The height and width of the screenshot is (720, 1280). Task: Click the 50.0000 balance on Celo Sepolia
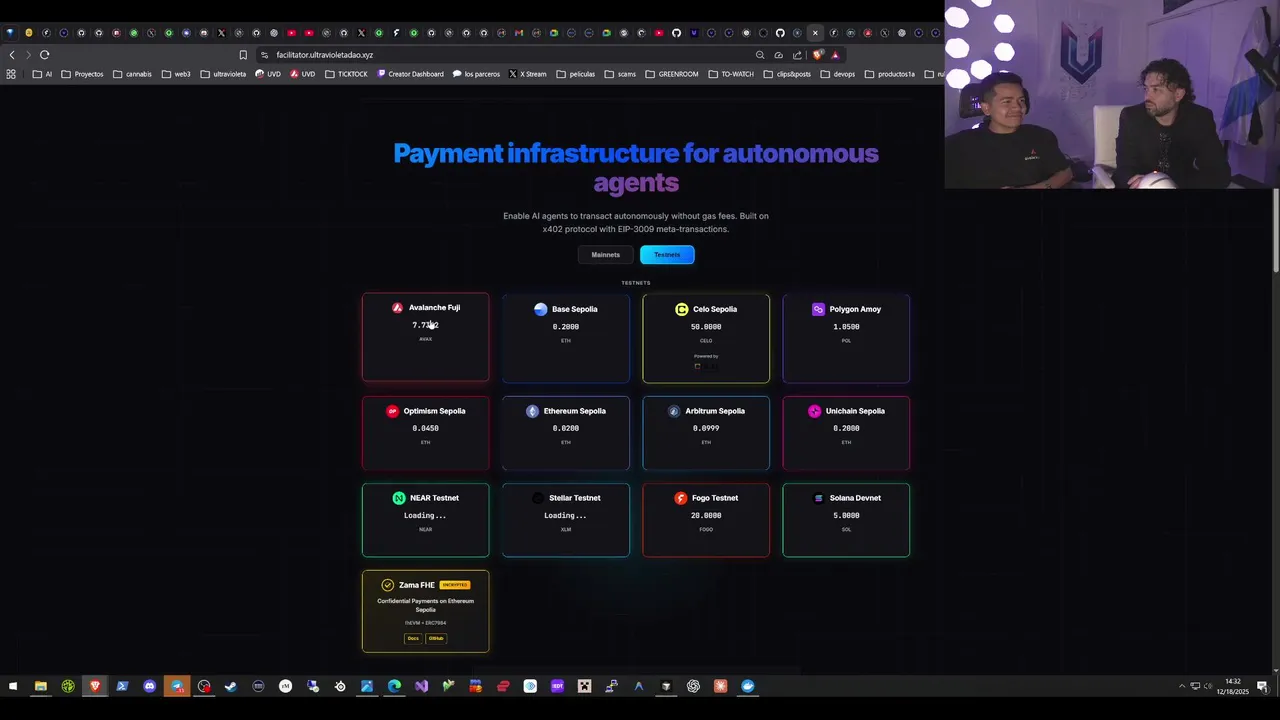pyautogui.click(x=706, y=327)
